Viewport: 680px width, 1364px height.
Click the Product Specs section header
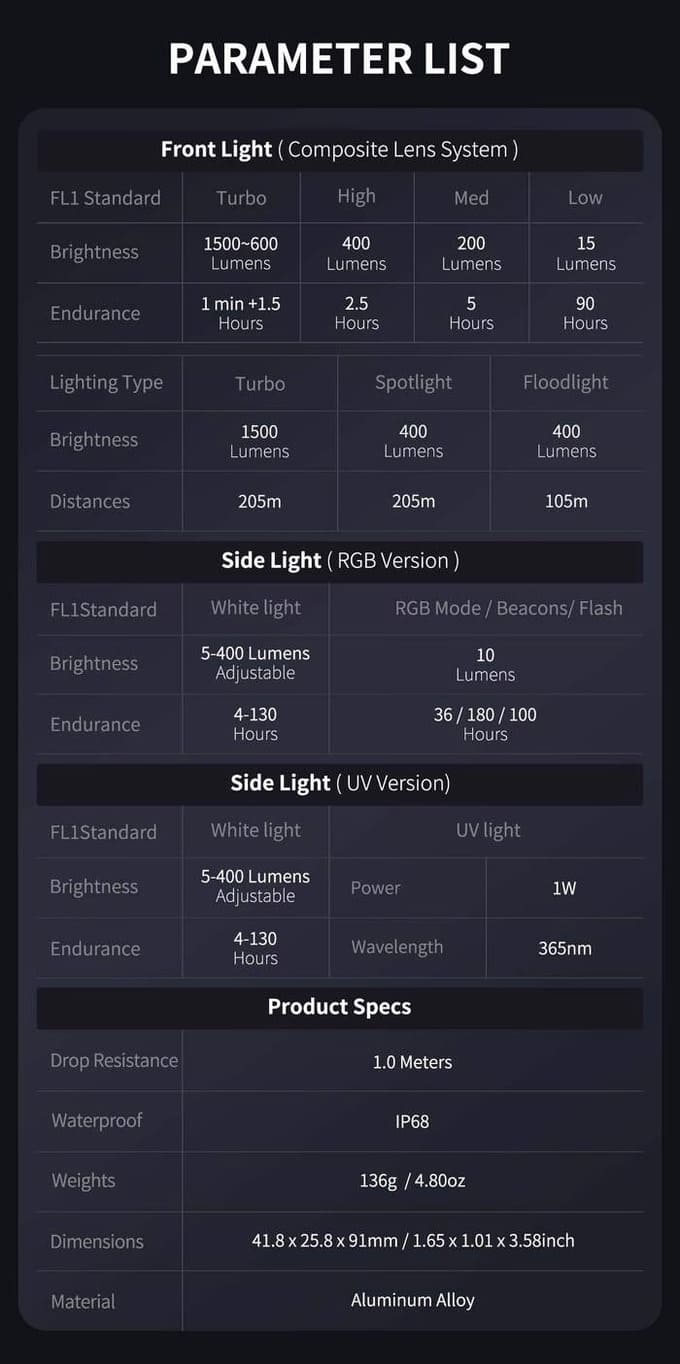click(339, 1007)
